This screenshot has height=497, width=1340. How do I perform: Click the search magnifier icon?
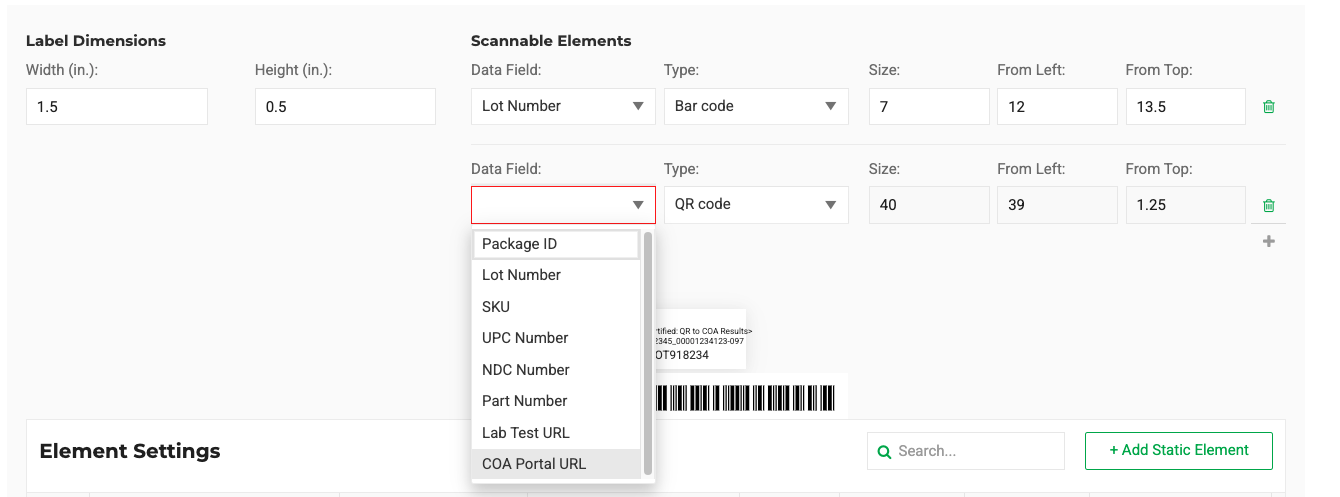coord(884,452)
